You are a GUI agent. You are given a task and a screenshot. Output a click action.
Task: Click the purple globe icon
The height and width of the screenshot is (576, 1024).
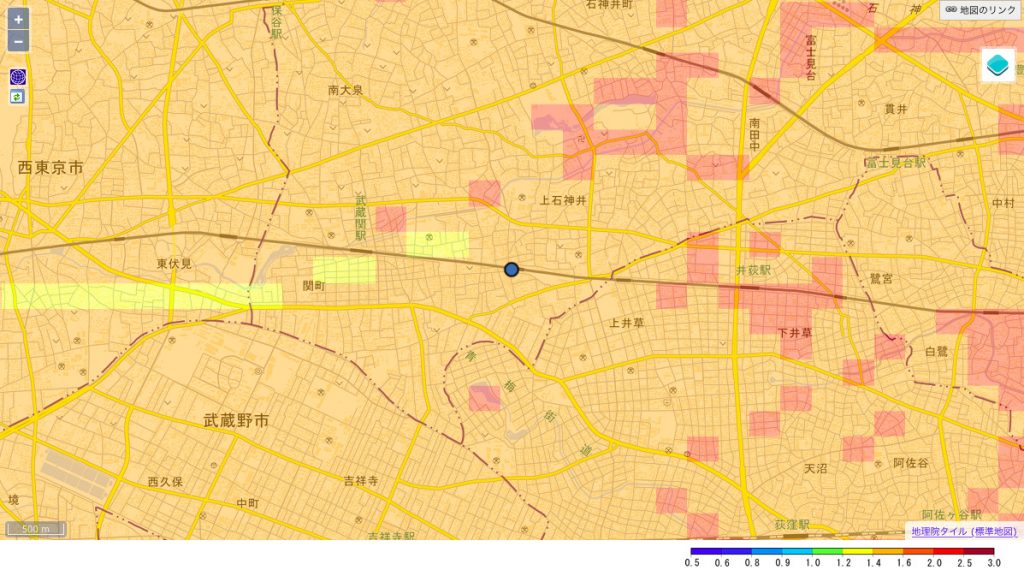tap(18, 77)
